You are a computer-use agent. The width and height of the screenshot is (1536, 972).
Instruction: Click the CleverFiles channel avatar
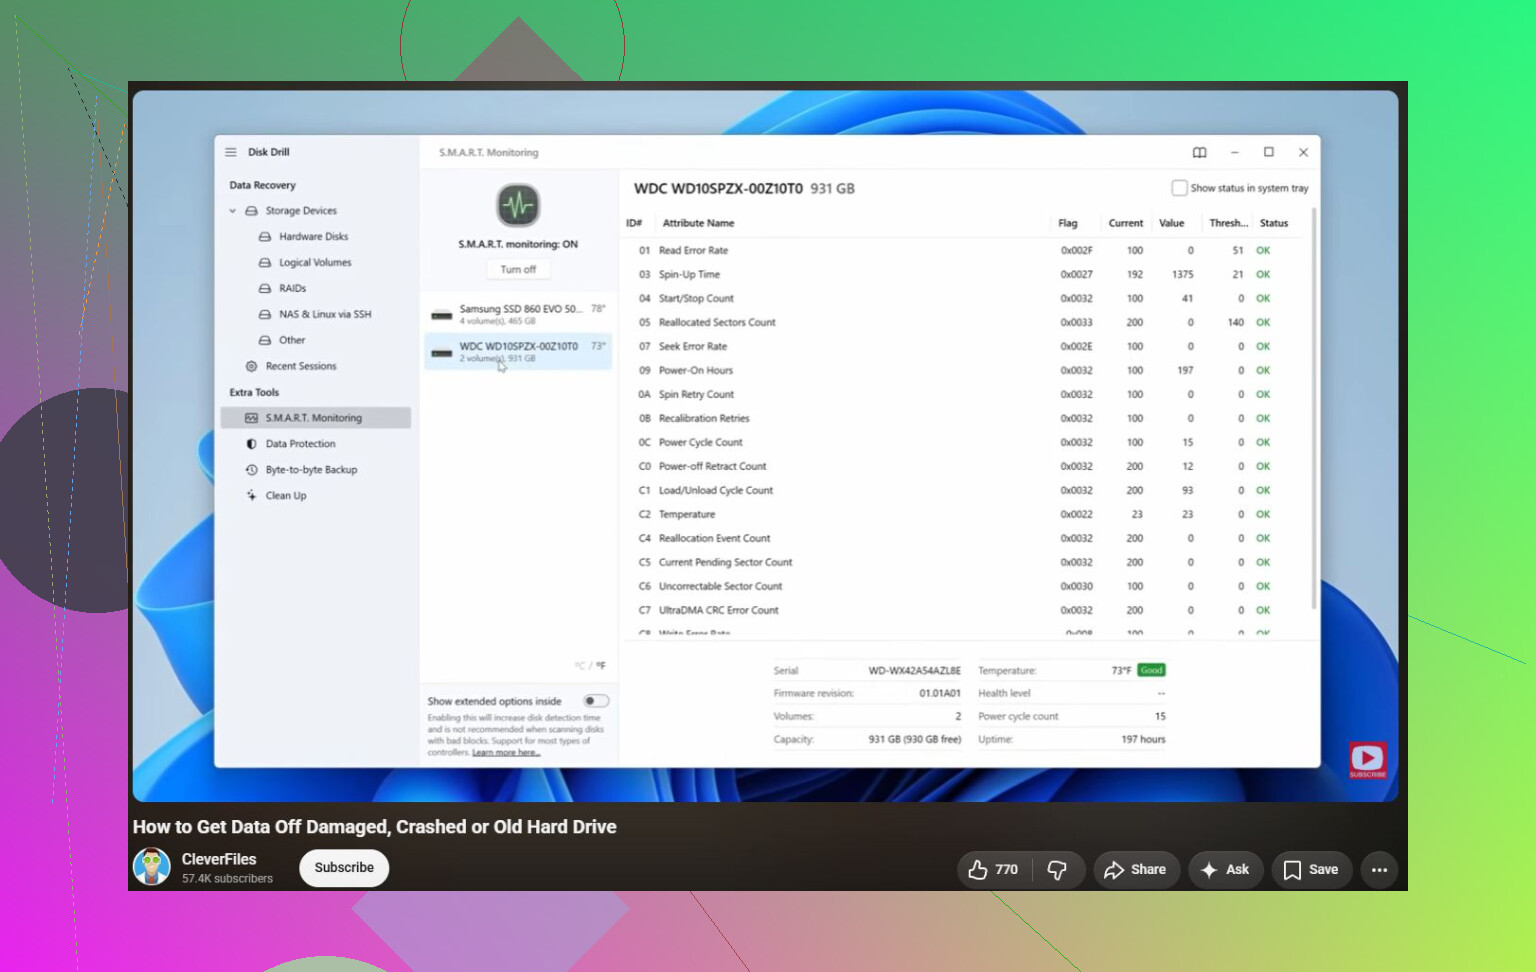tap(152, 867)
